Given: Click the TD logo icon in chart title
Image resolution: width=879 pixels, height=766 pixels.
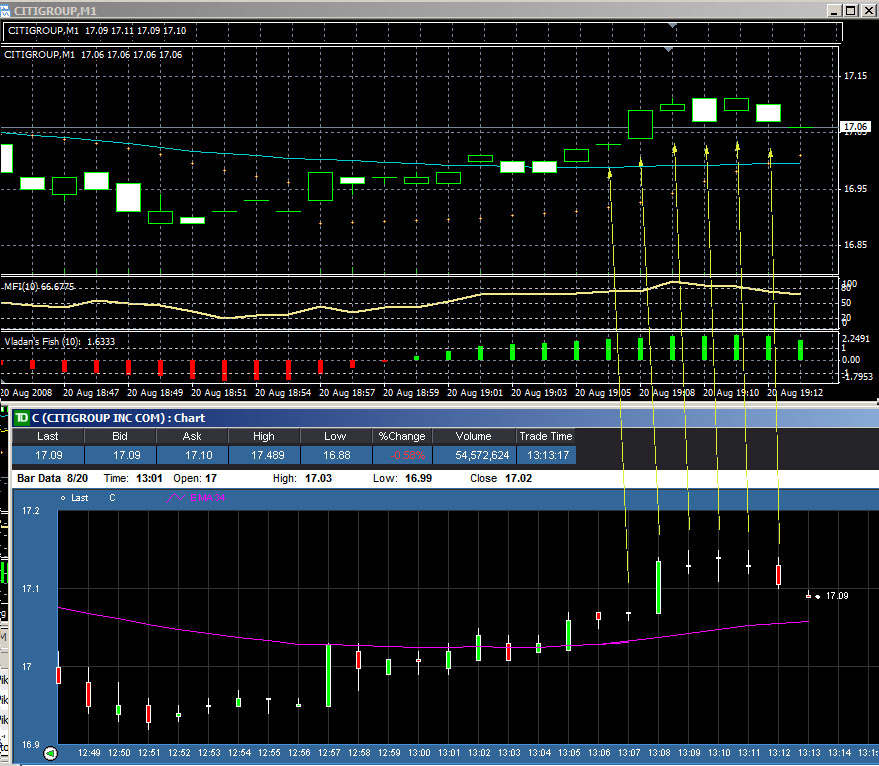Looking at the screenshot, I should click(21, 417).
